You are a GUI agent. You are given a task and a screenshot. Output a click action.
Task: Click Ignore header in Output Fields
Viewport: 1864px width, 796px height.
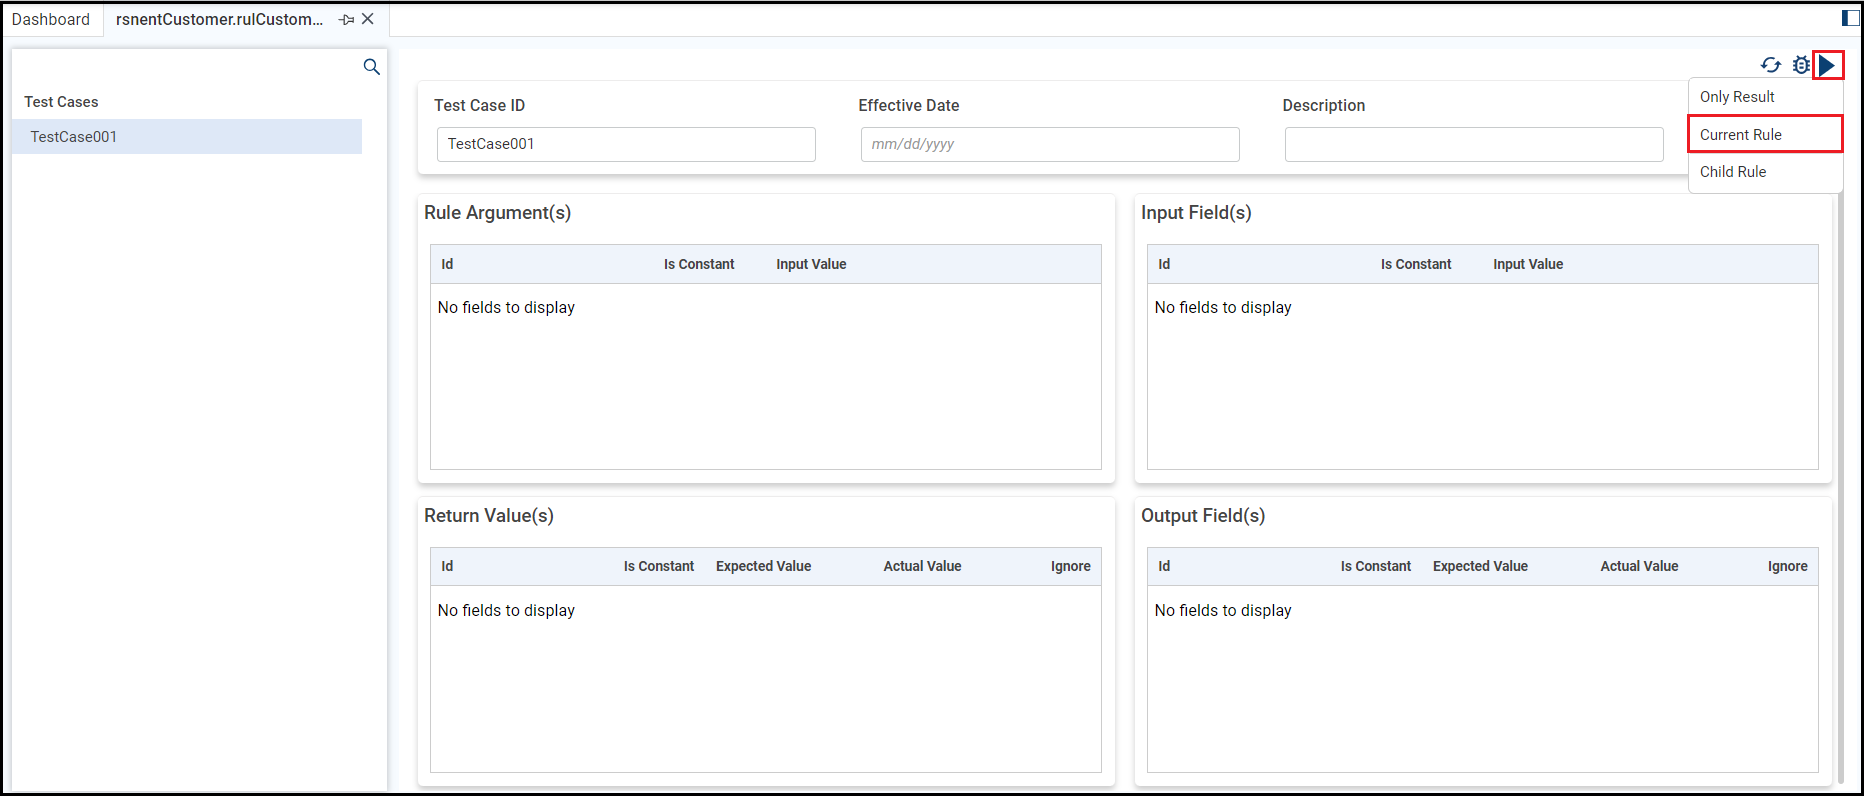(1787, 566)
